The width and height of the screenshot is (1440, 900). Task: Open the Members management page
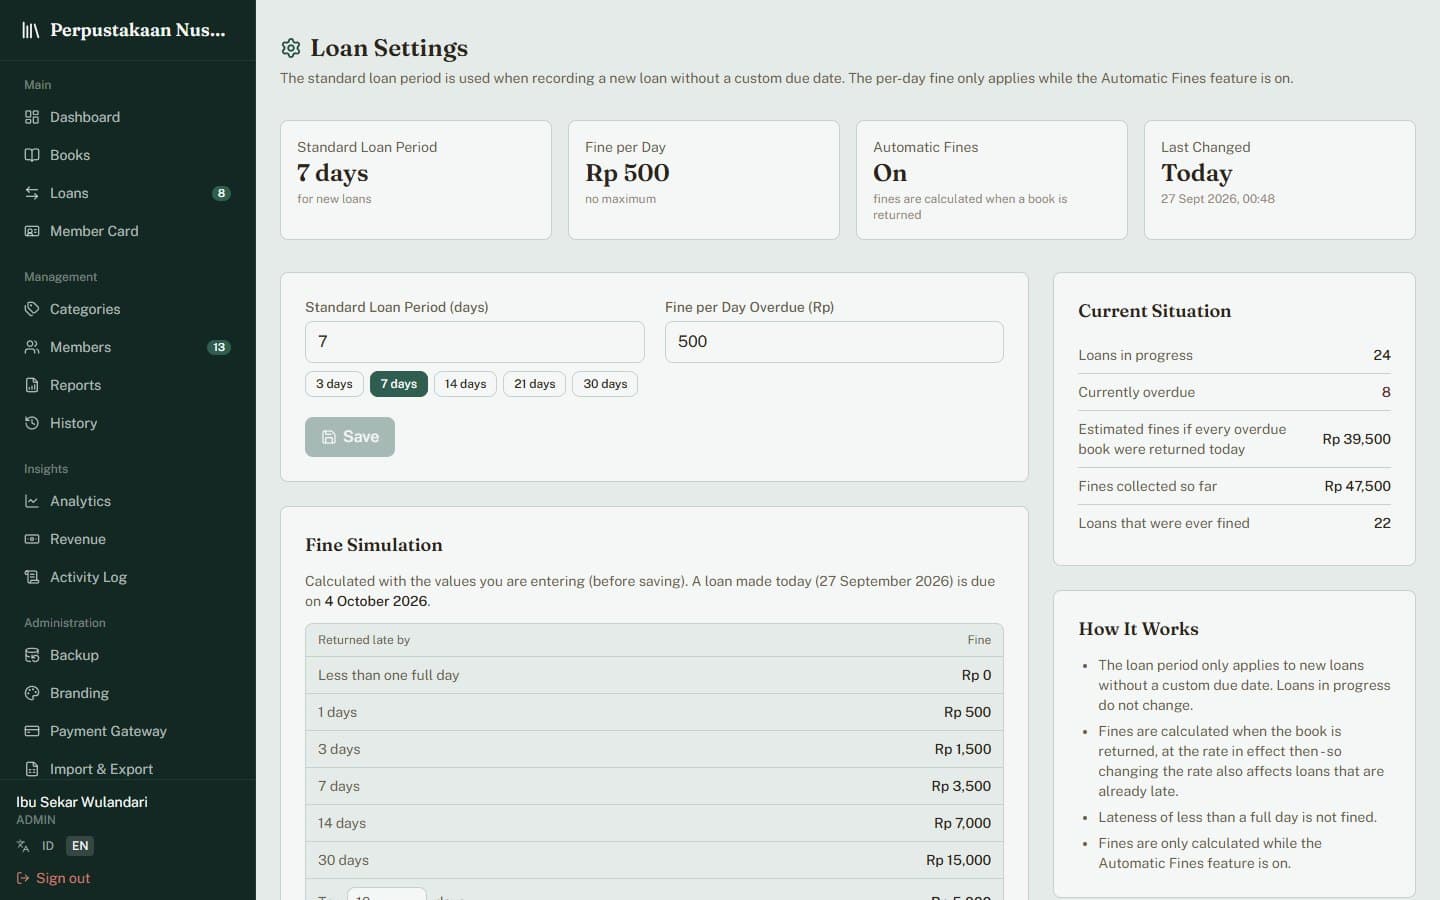[128, 347]
